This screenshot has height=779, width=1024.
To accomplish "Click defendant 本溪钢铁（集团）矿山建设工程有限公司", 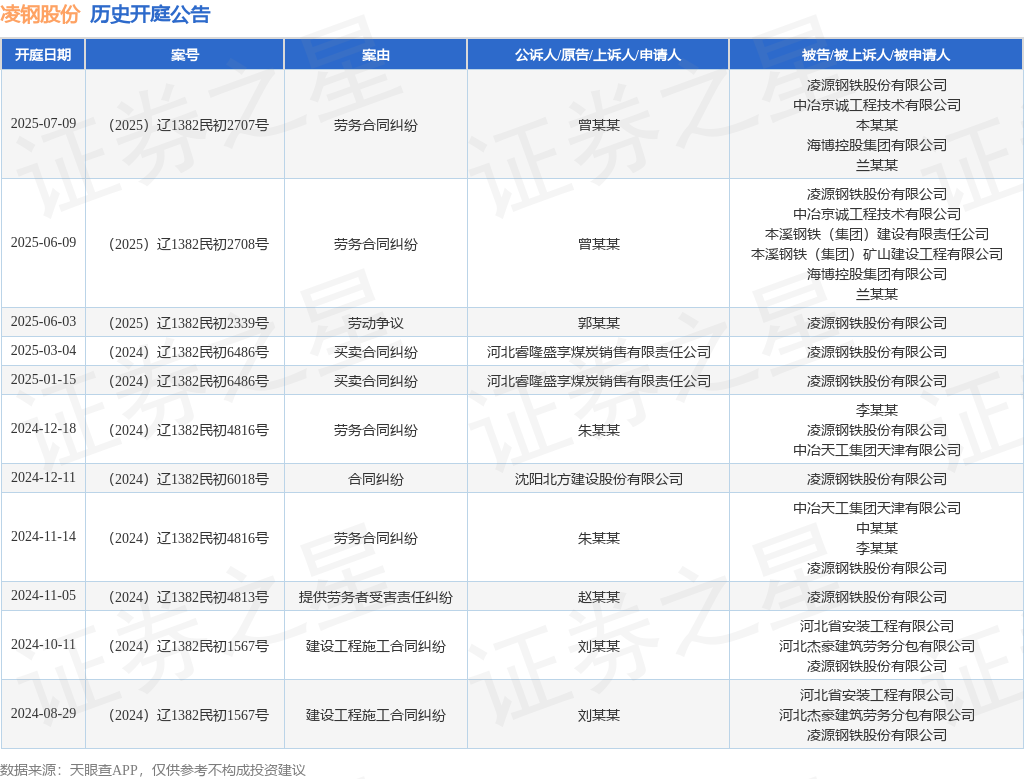I will [876, 254].
